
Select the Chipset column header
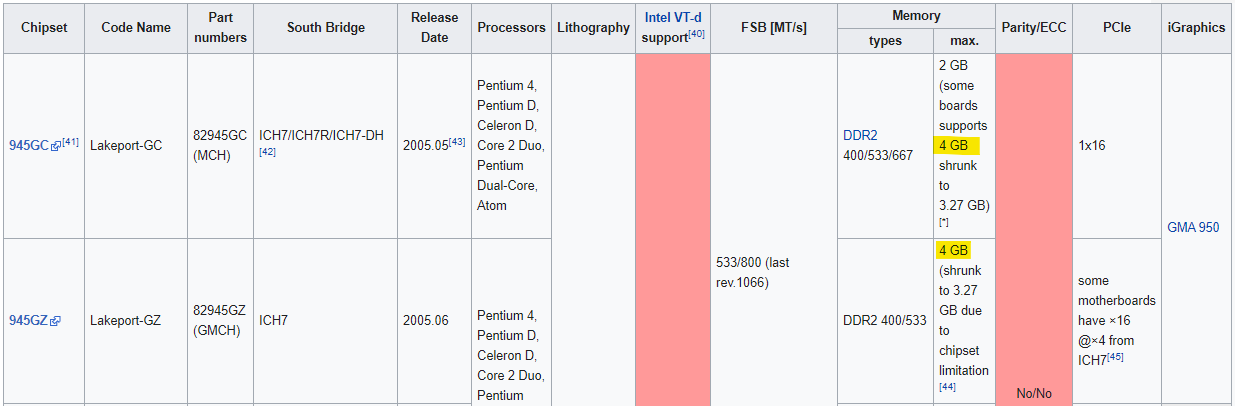(44, 28)
